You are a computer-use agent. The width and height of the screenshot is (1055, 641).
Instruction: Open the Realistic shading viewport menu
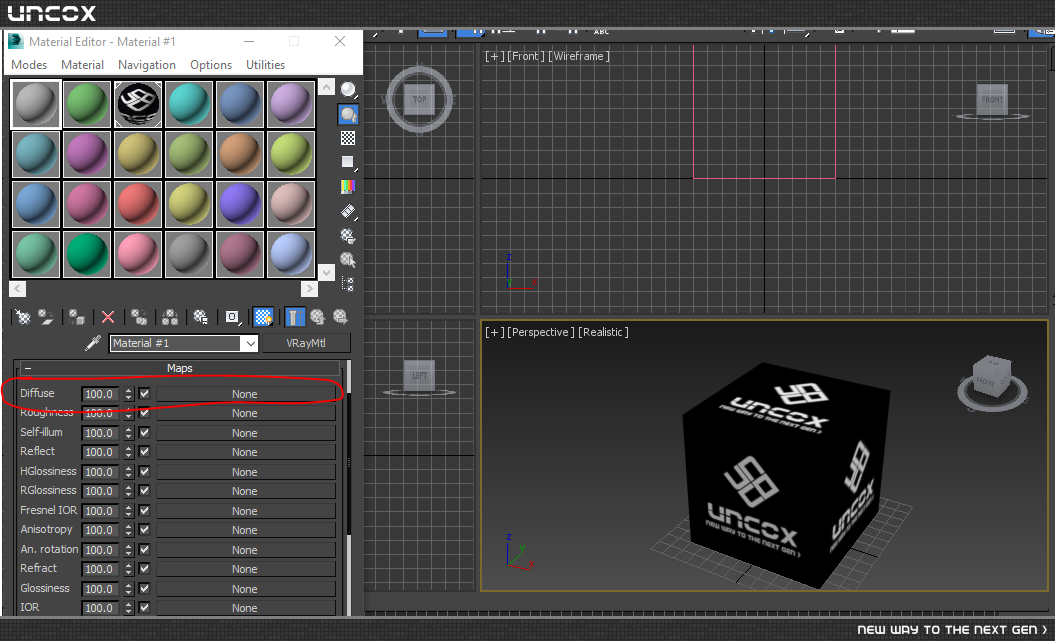tap(604, 332)
